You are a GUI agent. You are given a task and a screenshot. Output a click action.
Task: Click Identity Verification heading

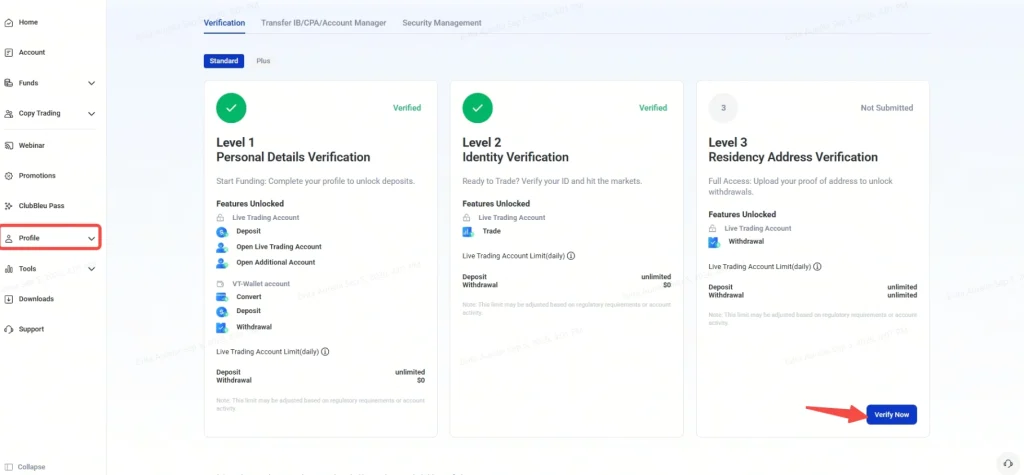pos(515,157)
